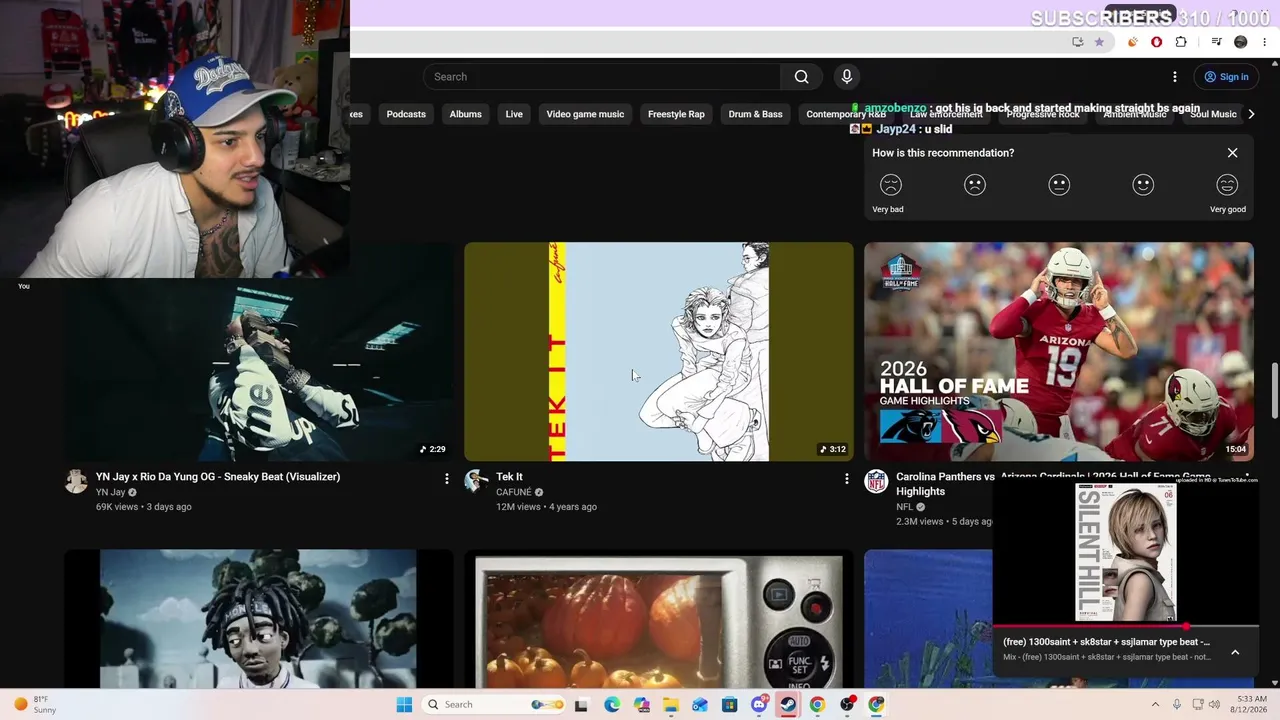Select the Live filter chip

514,114
